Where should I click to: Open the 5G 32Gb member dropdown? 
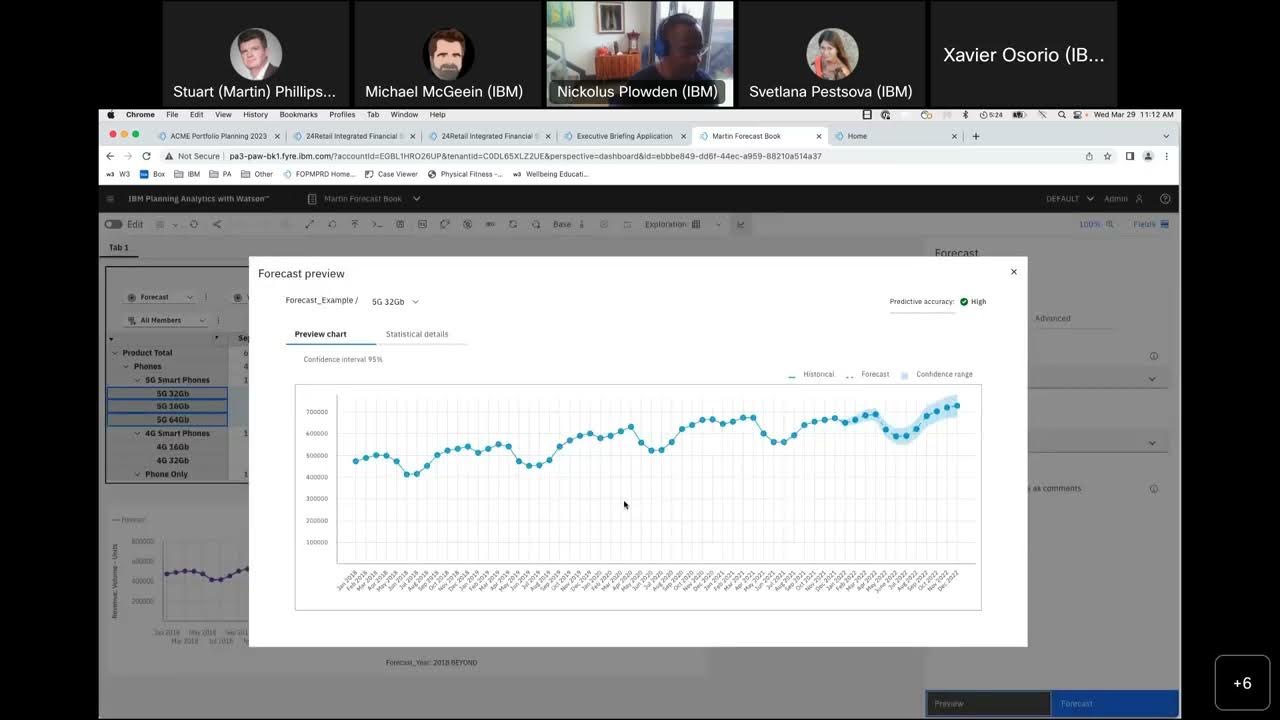(395, 301)
